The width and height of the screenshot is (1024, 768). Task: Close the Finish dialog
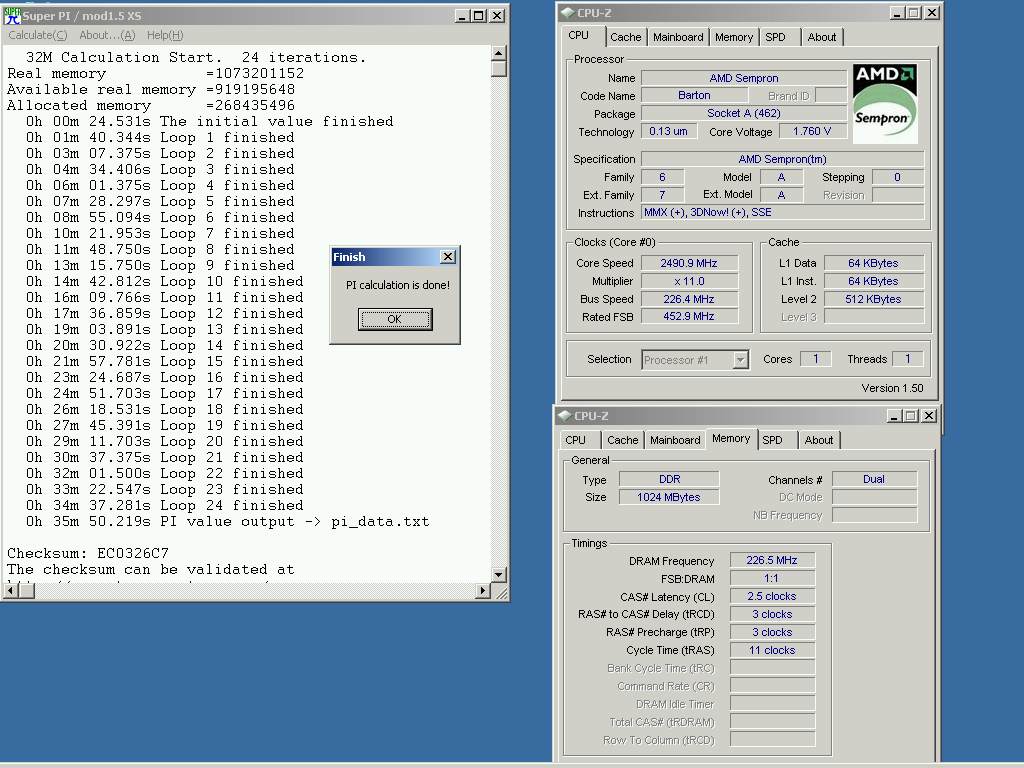pos(447,257)
